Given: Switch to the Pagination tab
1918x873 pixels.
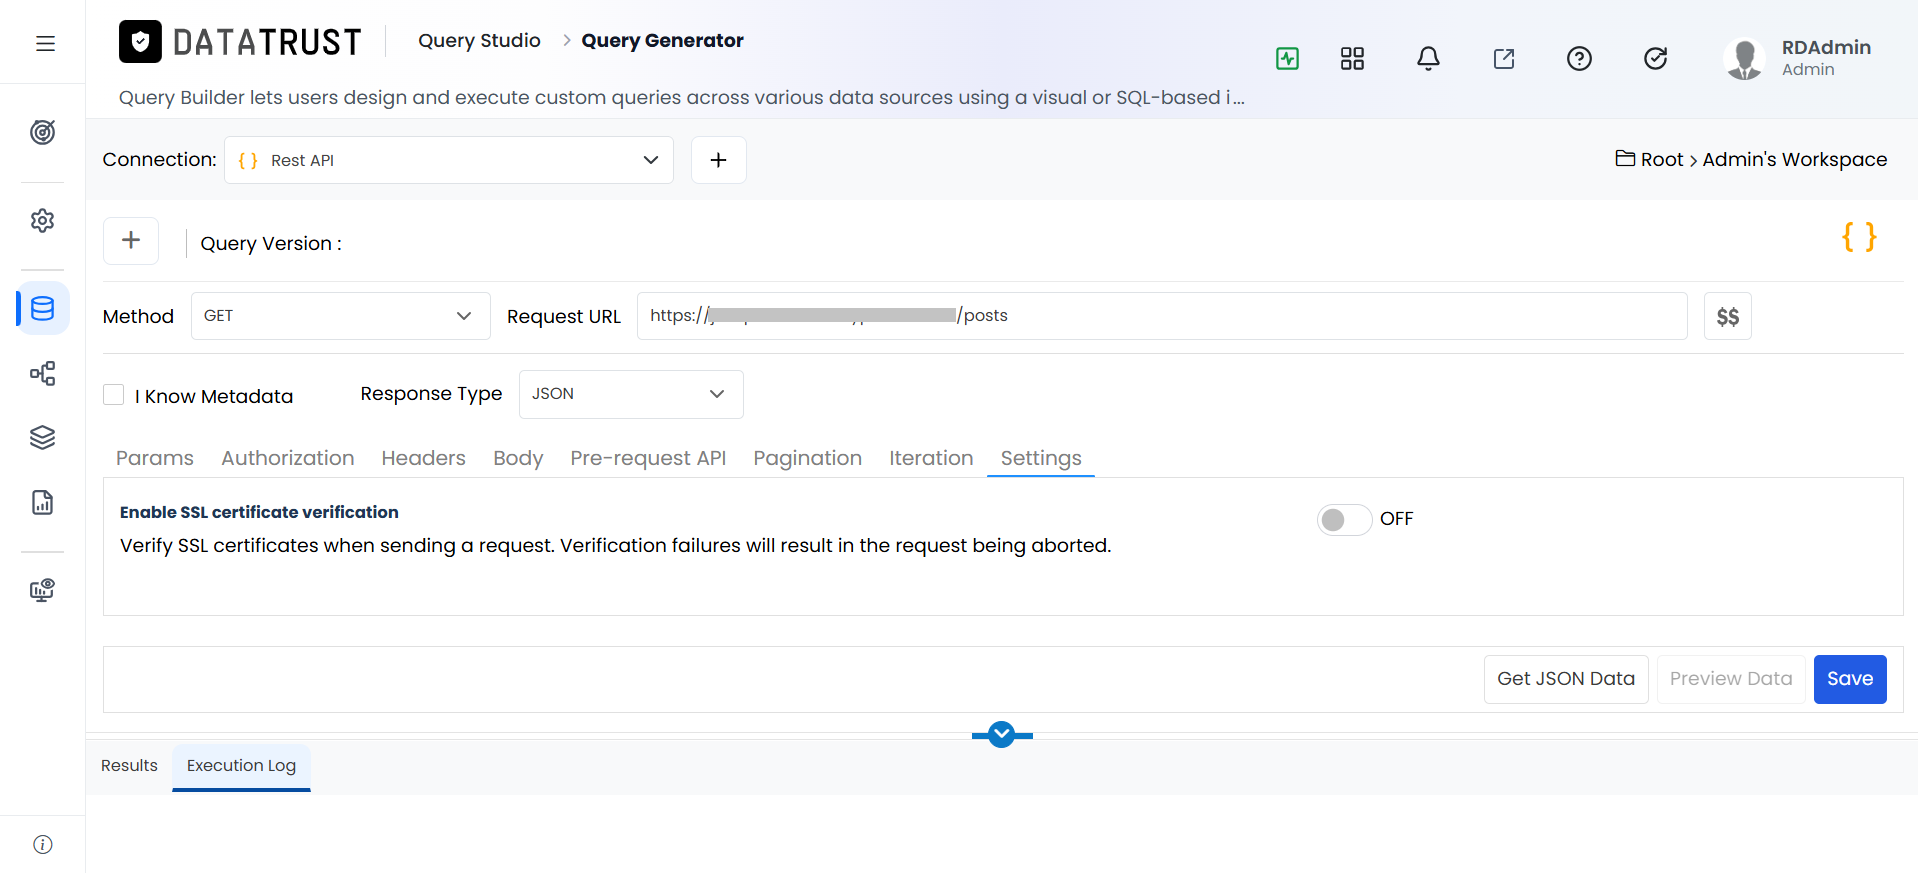Looking at the screenshot, I should coord(807,458).
